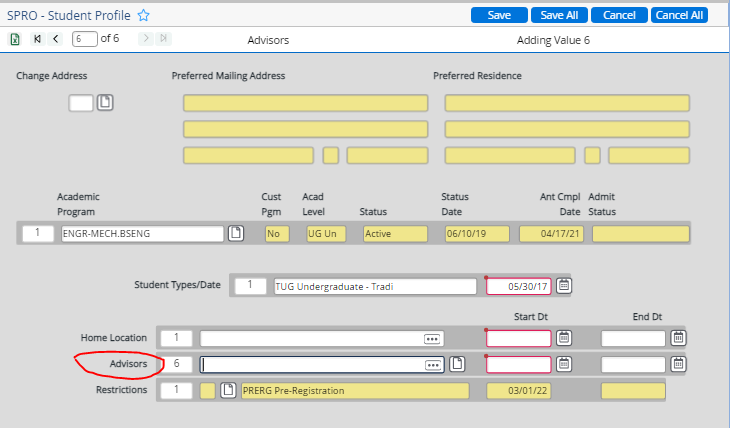Select Ant Cmpl Date 04/17/21
This screenshot has height=428, width=733.
click(552, 234)
